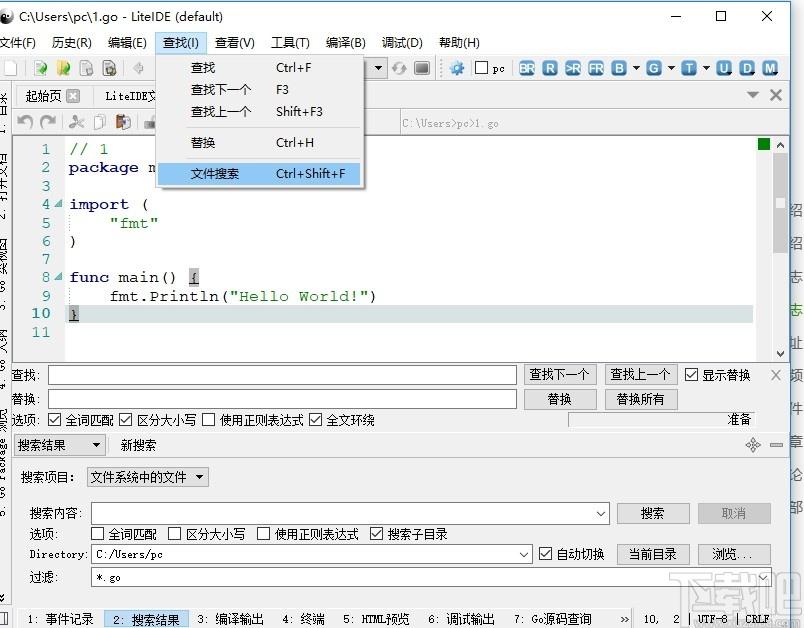Click inside the 查找 text field
The image size is (804, 628).
pyautogui.click(x=282, y=375)
